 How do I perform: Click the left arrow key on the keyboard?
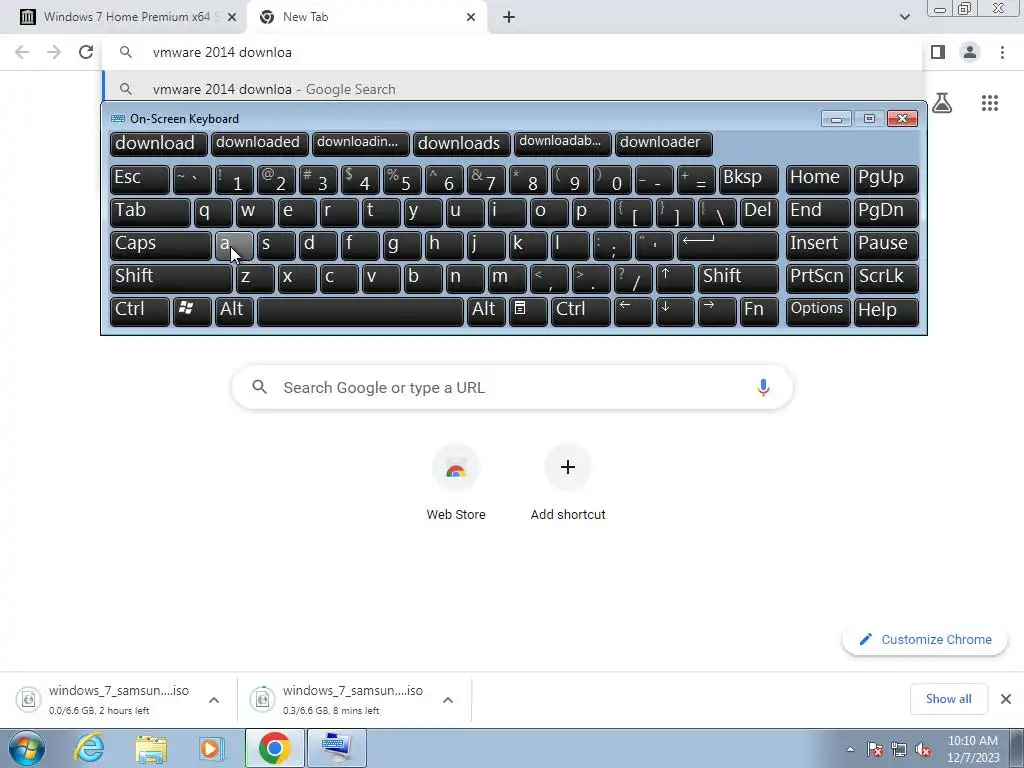633,311
